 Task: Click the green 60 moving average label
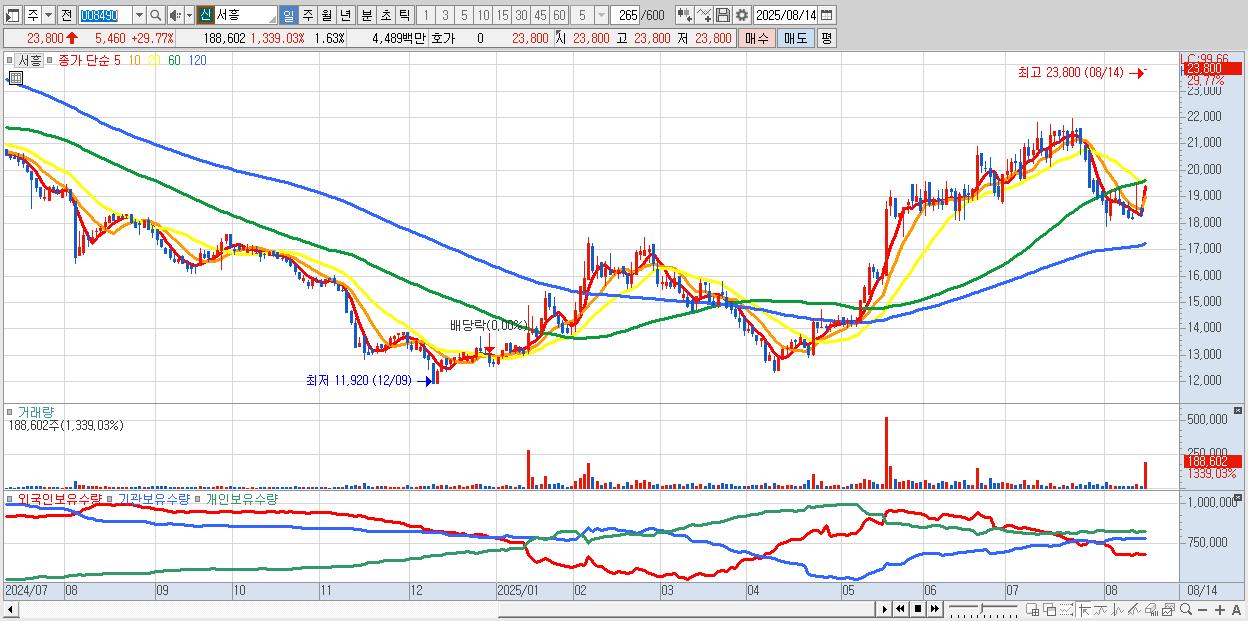[x=175, y=60]
